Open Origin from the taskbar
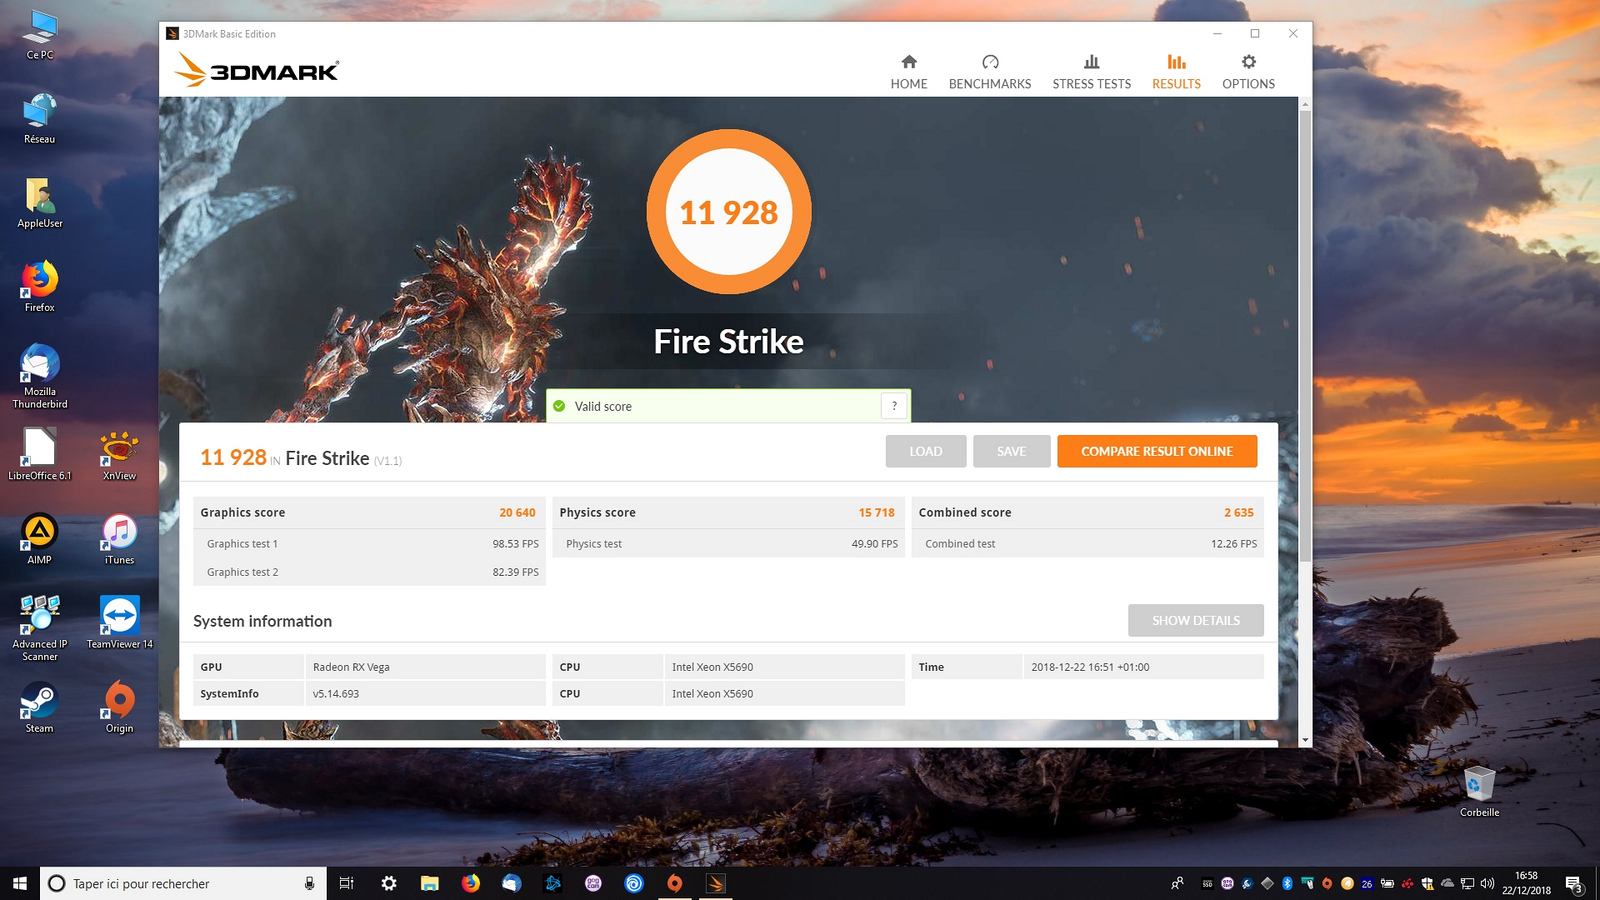Screen dimensions: 1600x900 point(675,883)
